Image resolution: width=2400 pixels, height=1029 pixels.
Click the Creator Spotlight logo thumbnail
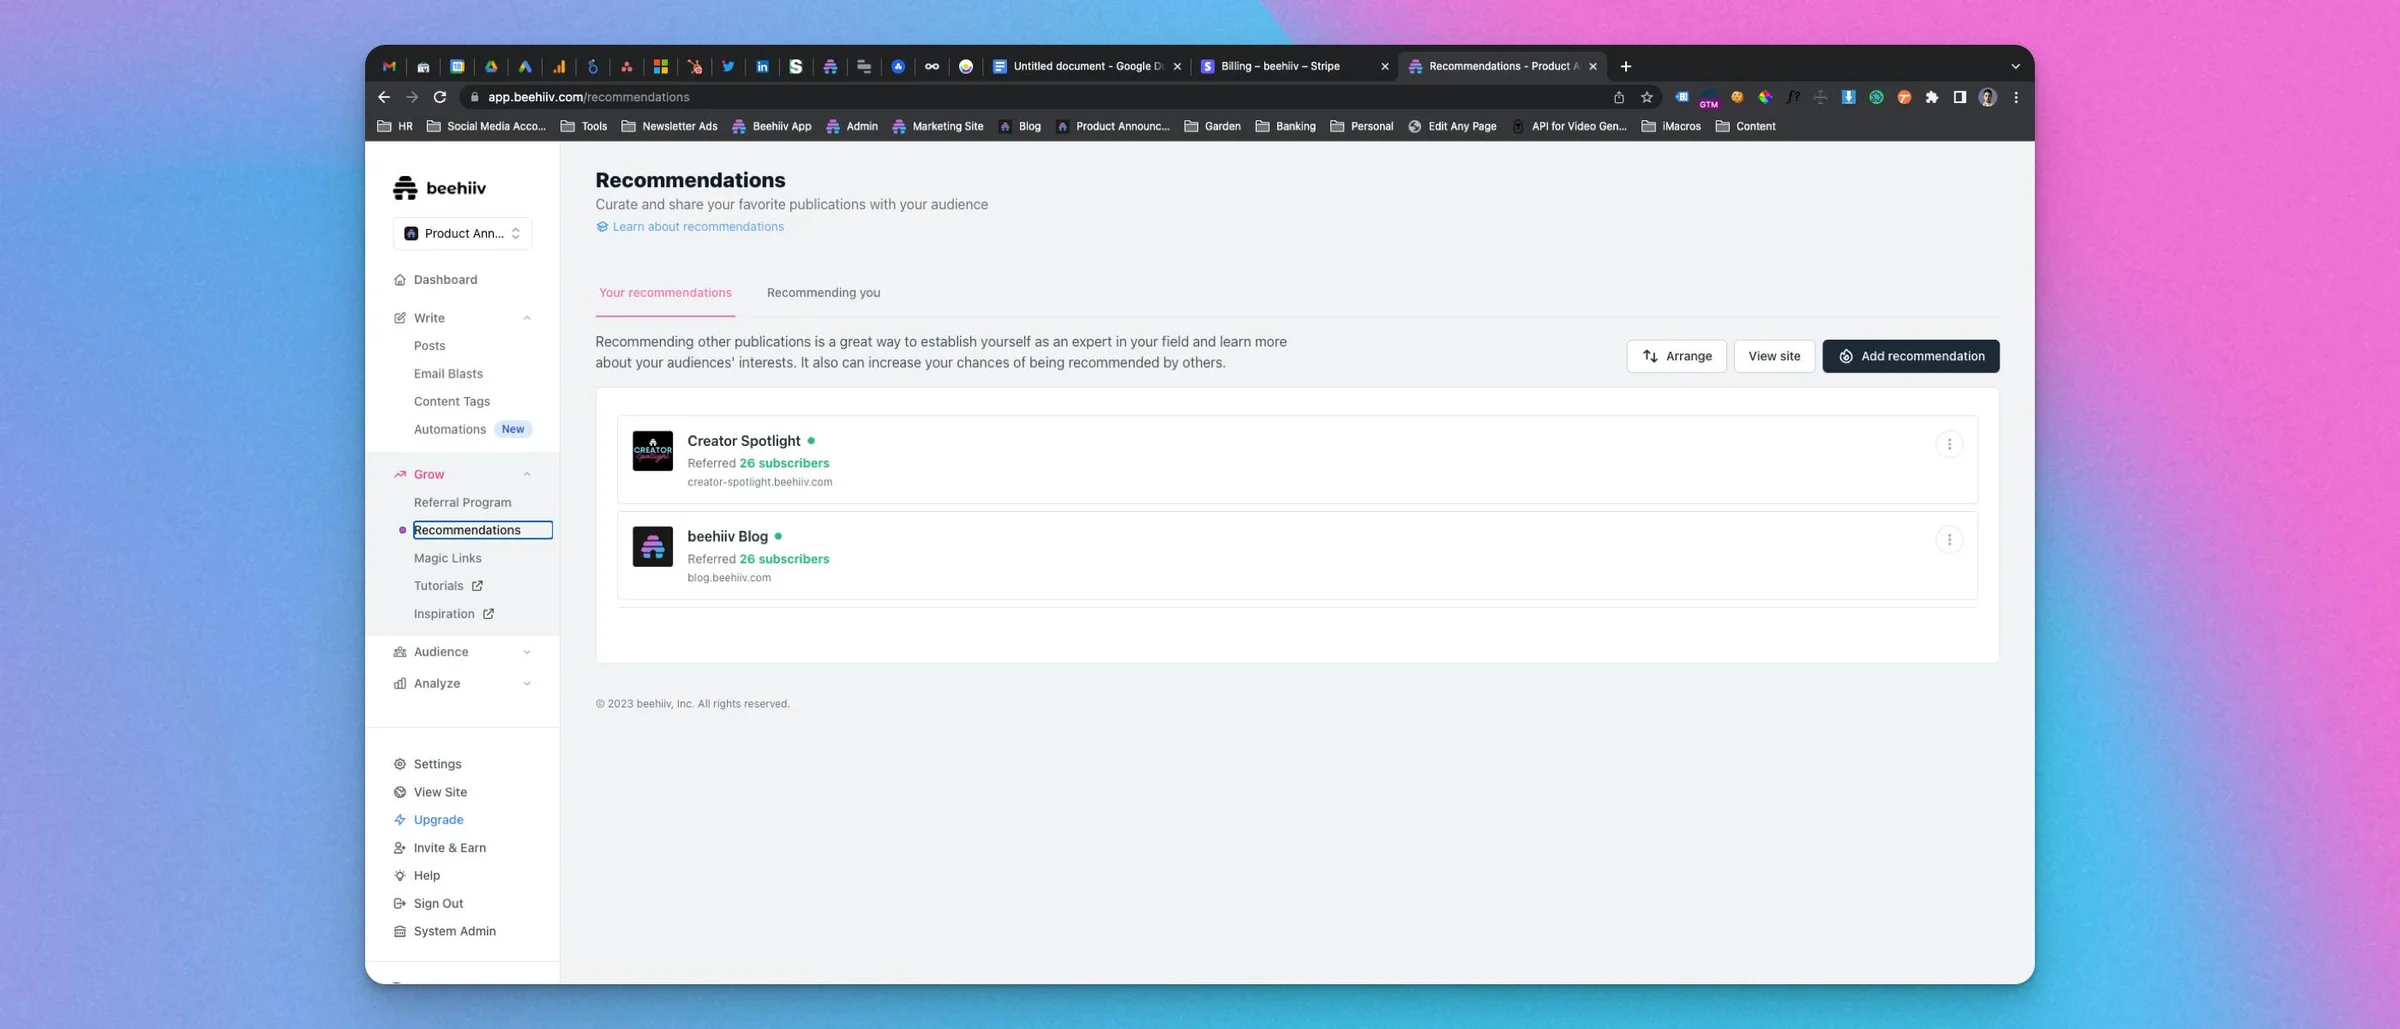653,451
